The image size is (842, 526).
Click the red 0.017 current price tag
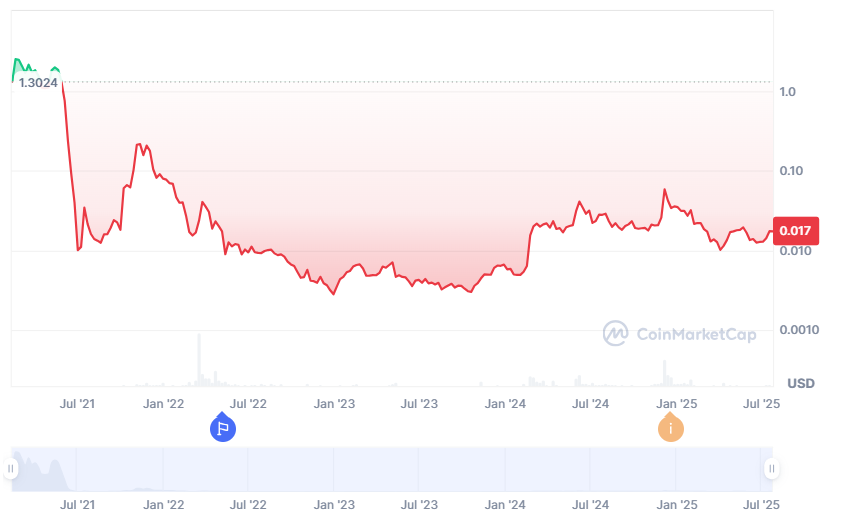click(x=796, y=231)
